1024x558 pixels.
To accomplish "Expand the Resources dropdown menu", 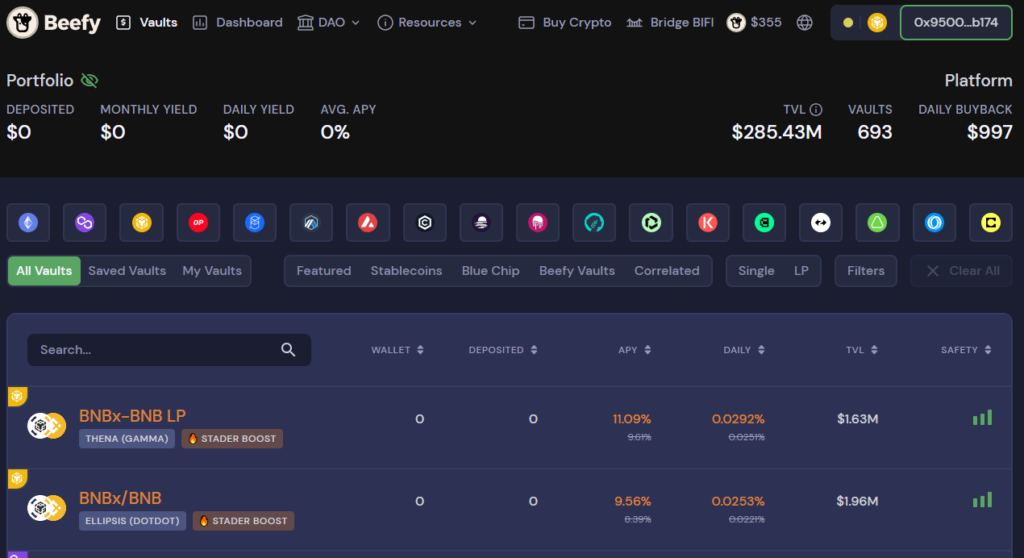I will 428,22.
